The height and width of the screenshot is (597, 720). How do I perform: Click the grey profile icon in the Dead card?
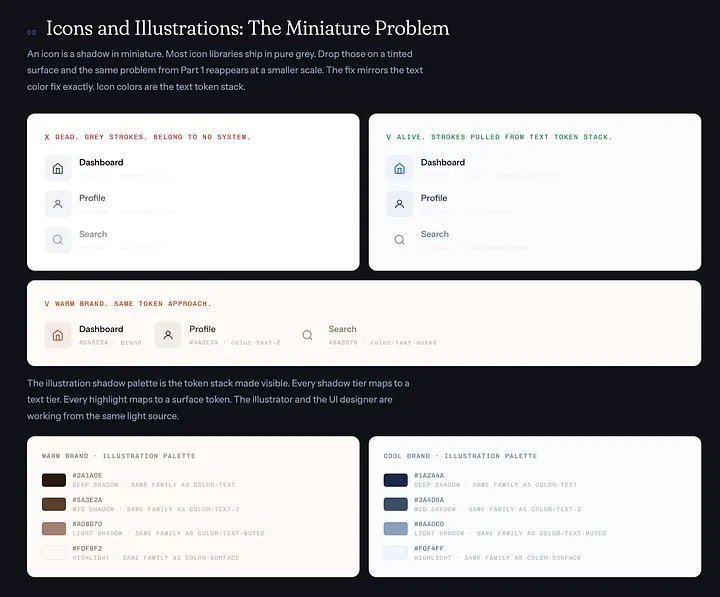[58, 204]
